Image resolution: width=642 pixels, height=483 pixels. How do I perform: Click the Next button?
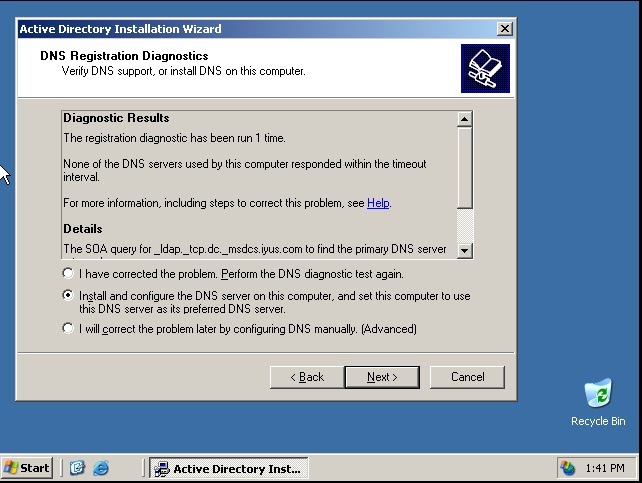(x=382, y=377)
